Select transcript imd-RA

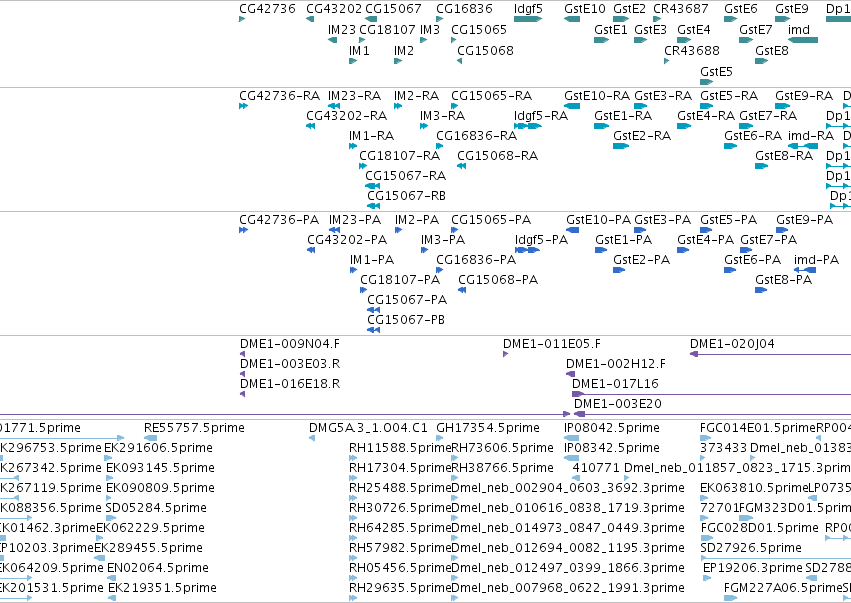(811, 136)
